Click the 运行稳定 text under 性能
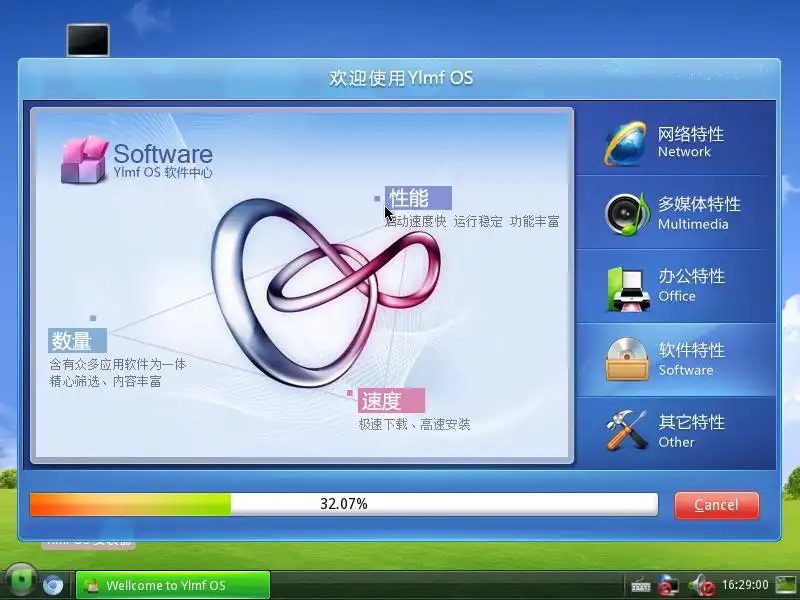800x600 pixels. (478, 221)
